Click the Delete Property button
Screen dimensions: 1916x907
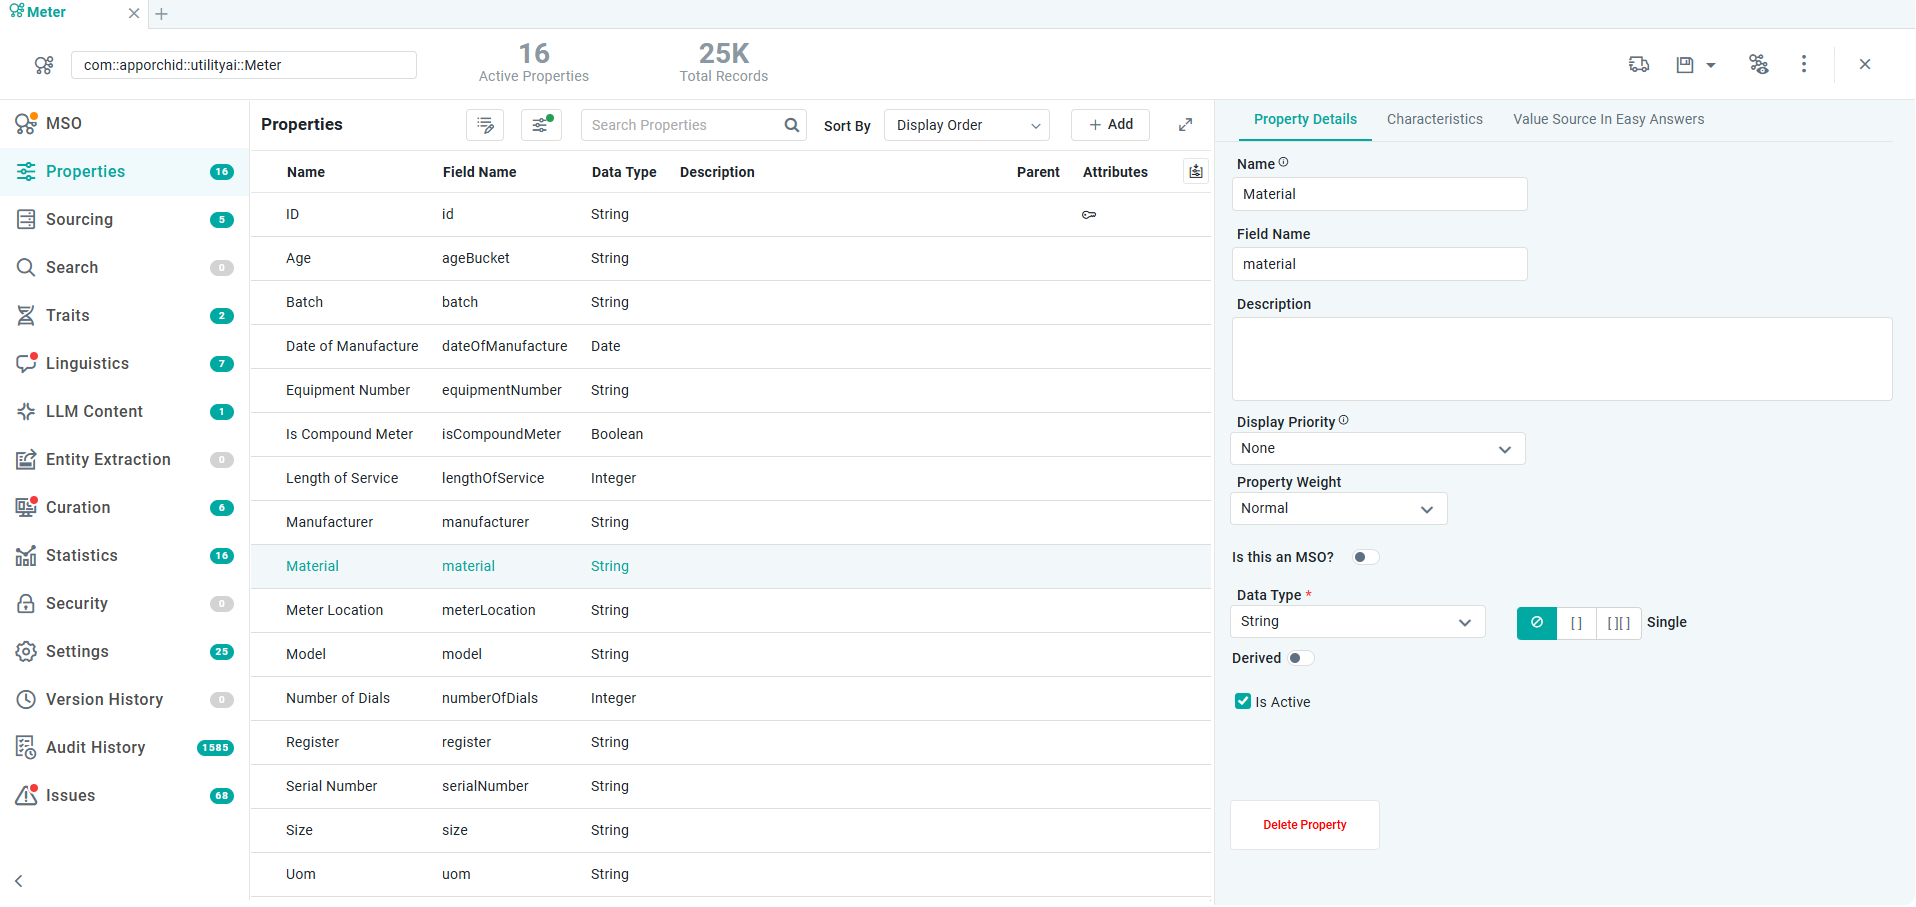1304,825
